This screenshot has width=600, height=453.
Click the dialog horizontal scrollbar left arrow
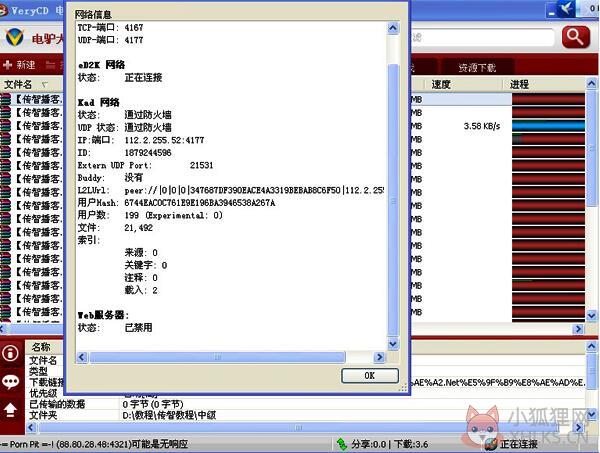click(x=82, y=357)
